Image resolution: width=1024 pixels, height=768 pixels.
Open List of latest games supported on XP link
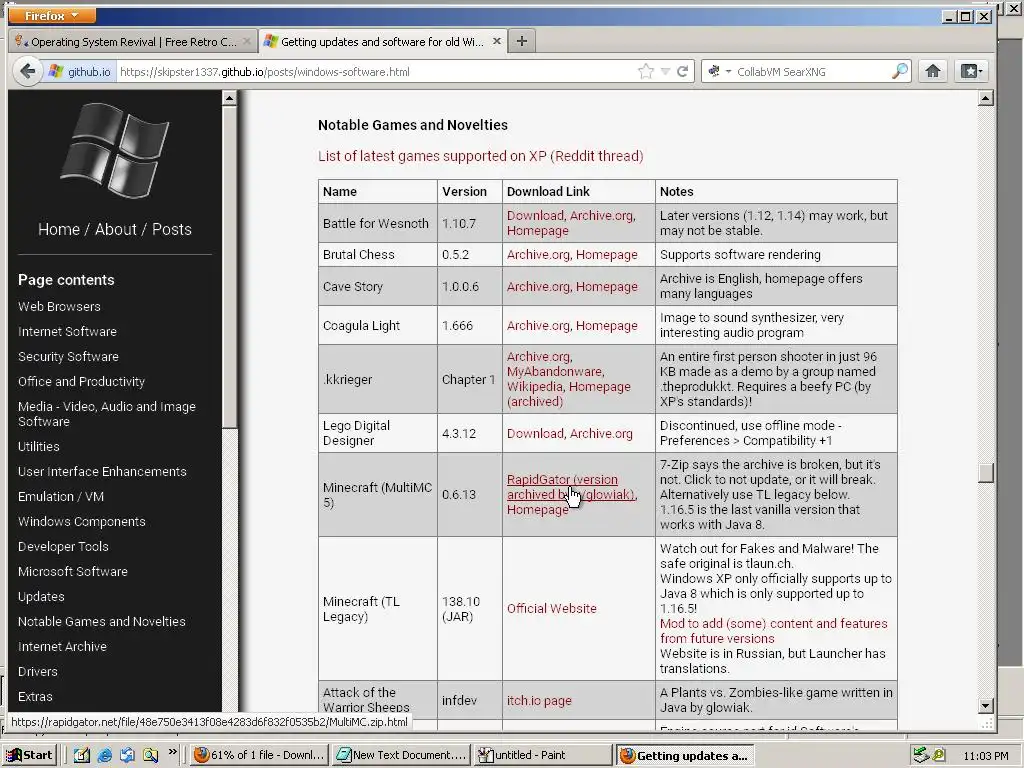[x=481, y=156]
